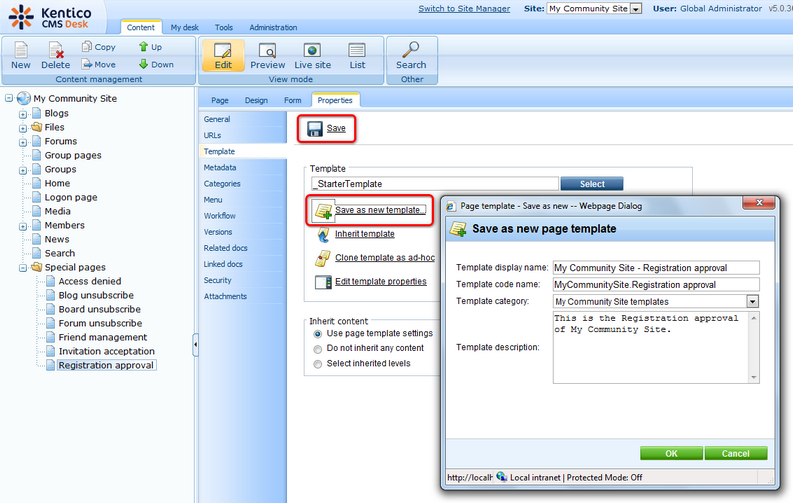Collapse the Special pages tree node
This screenshot has width=793, height=503.
23,268
